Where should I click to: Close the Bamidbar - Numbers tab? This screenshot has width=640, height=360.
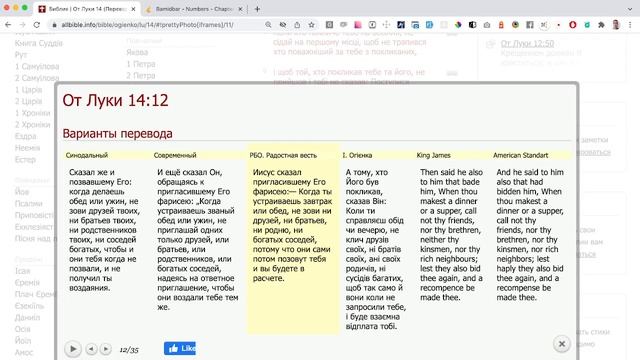point(240,9)
